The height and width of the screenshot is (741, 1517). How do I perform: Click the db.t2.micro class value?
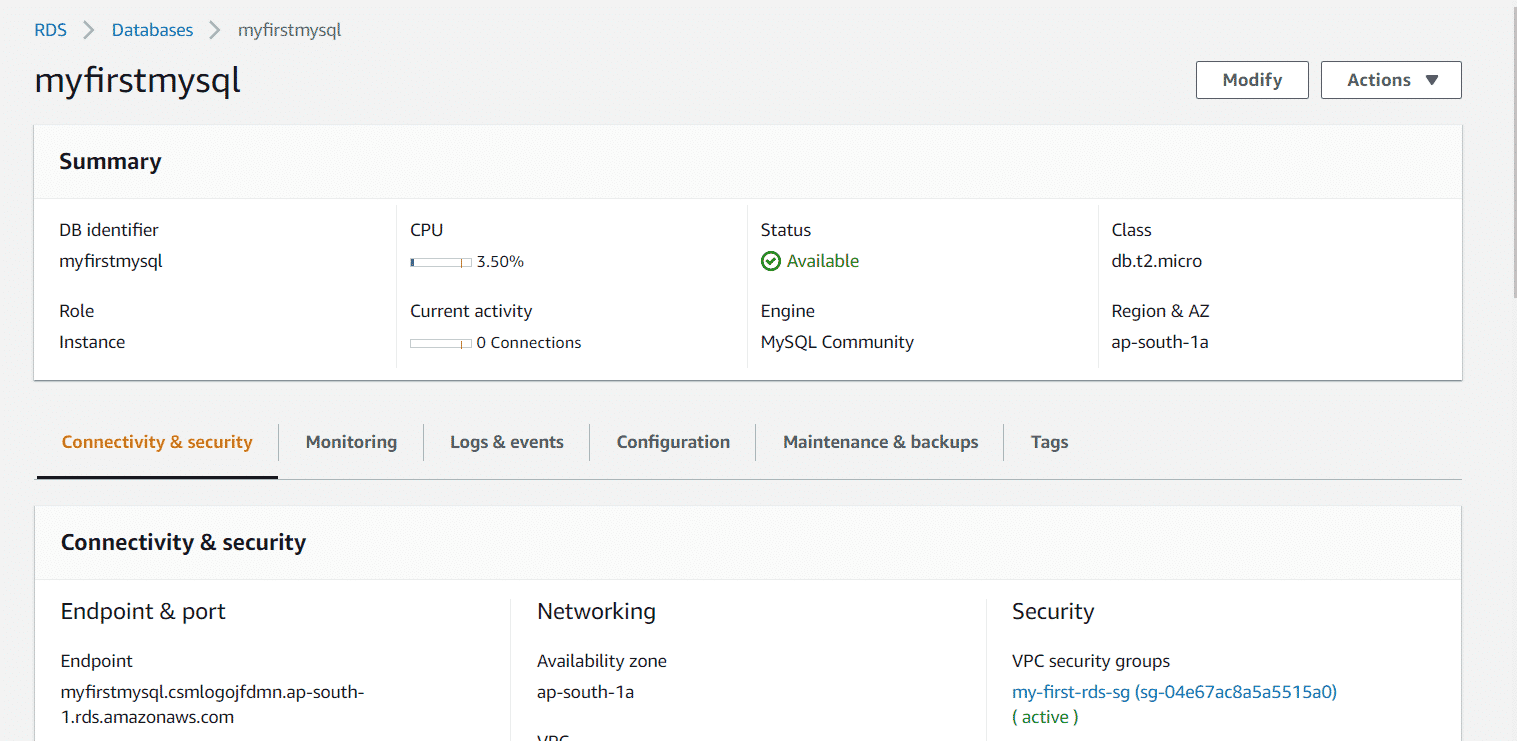[1157, 261]
